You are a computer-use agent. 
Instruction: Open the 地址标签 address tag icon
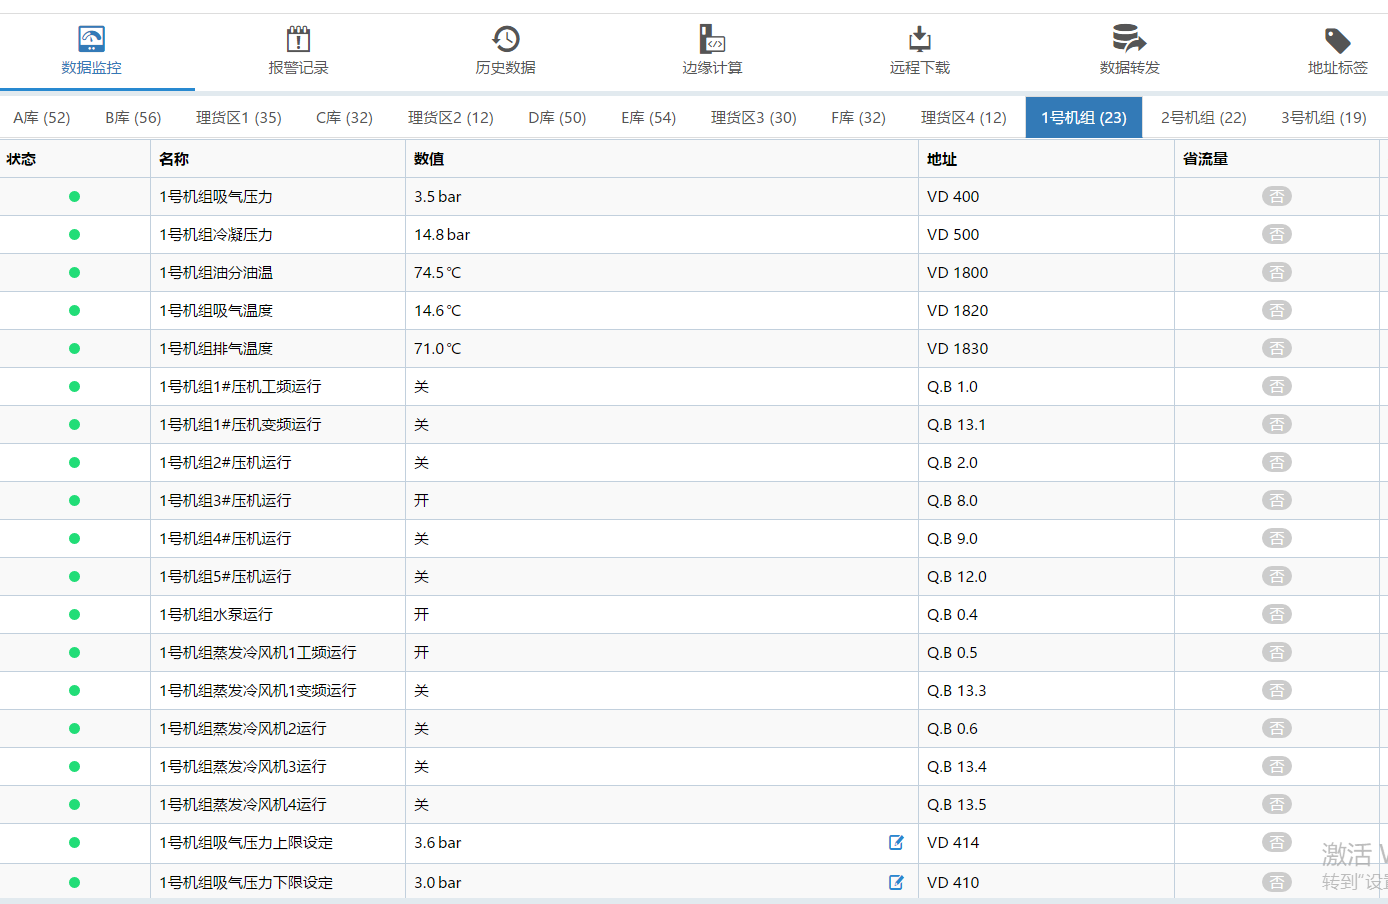pyautogui.click(x=1337, y=40)
